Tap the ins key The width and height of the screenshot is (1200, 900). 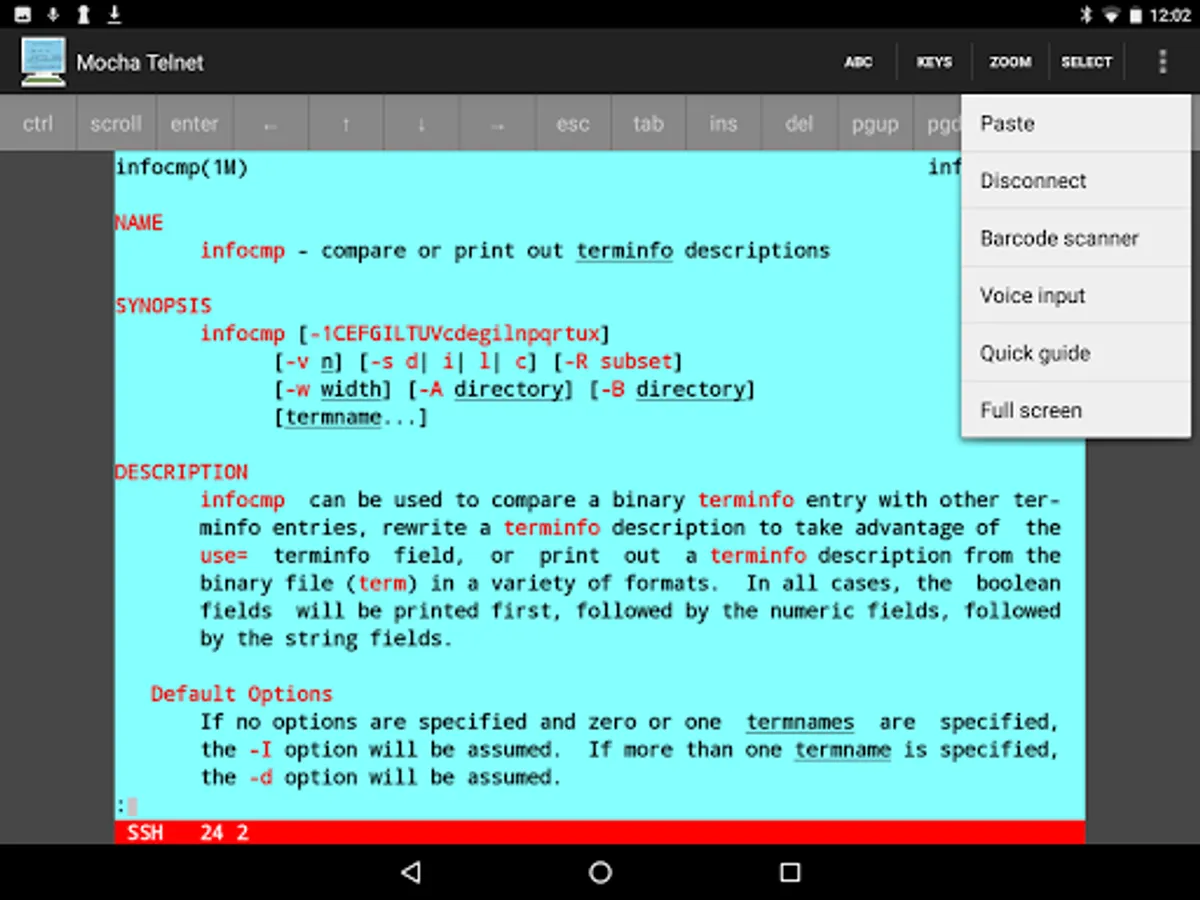pyautogui.click(x=723, y=124)
